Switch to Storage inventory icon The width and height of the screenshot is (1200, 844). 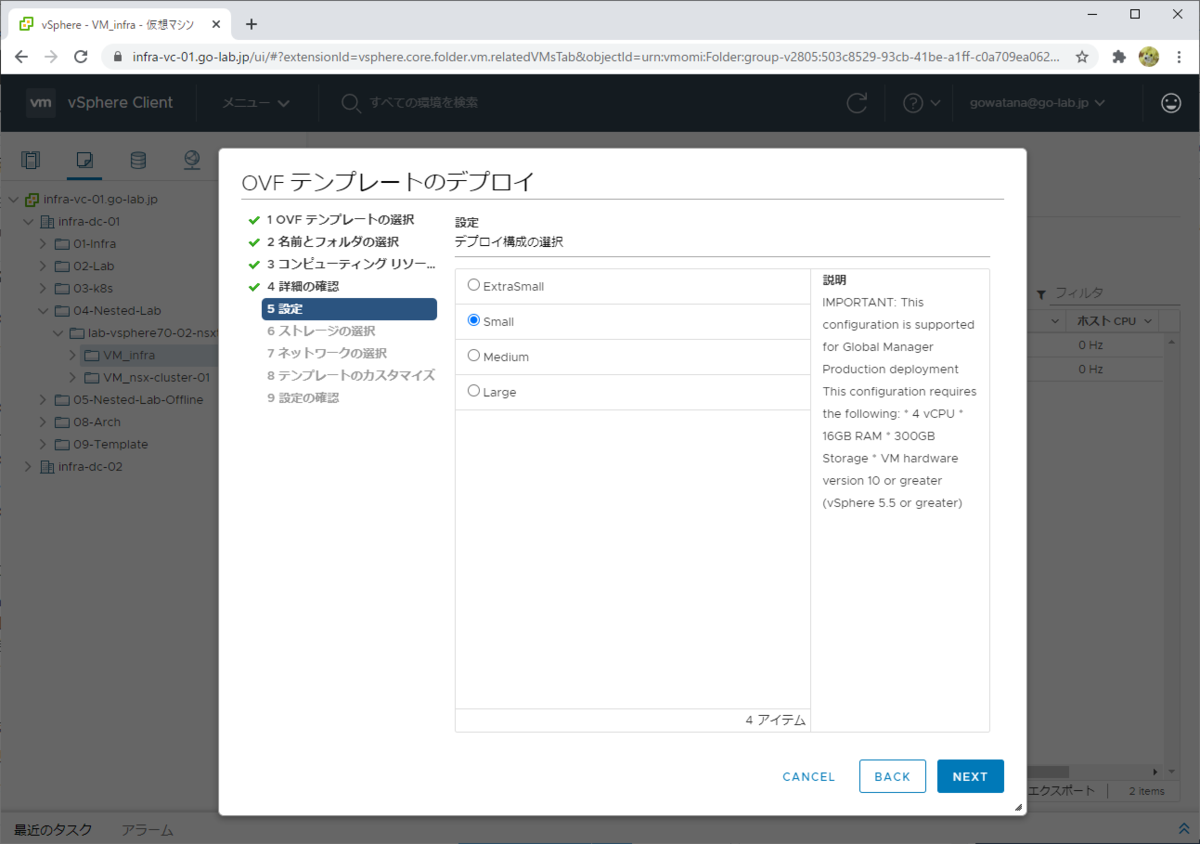pyautogui.click(x=138, y=159)
